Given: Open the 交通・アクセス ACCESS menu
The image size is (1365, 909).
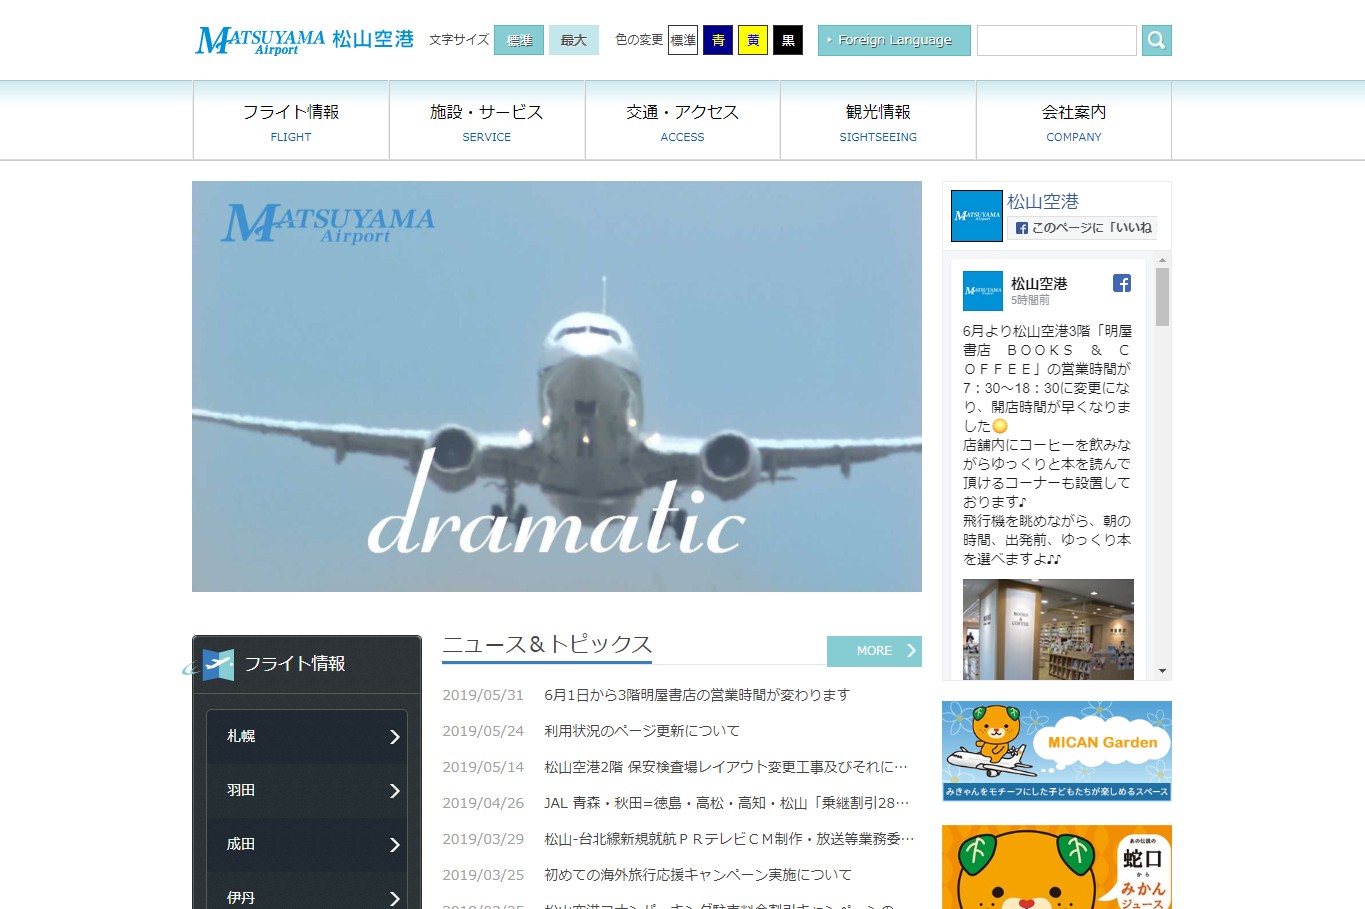Looking at the screenshot, I should [682, 120].
